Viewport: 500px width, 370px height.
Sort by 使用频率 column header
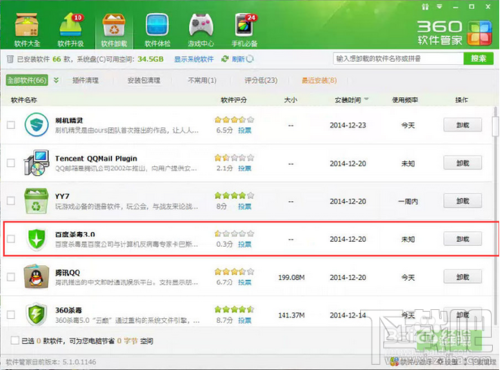[x=405, y=100]
